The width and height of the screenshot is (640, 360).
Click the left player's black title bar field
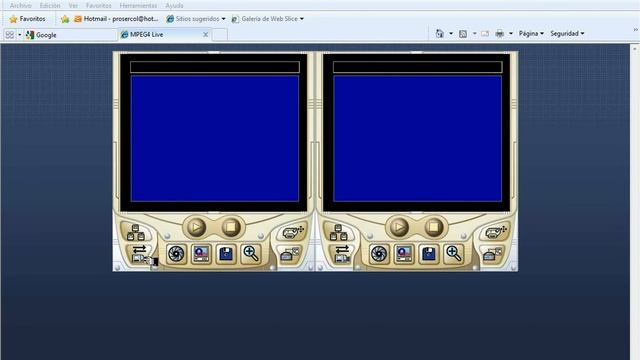click(215, 67)
